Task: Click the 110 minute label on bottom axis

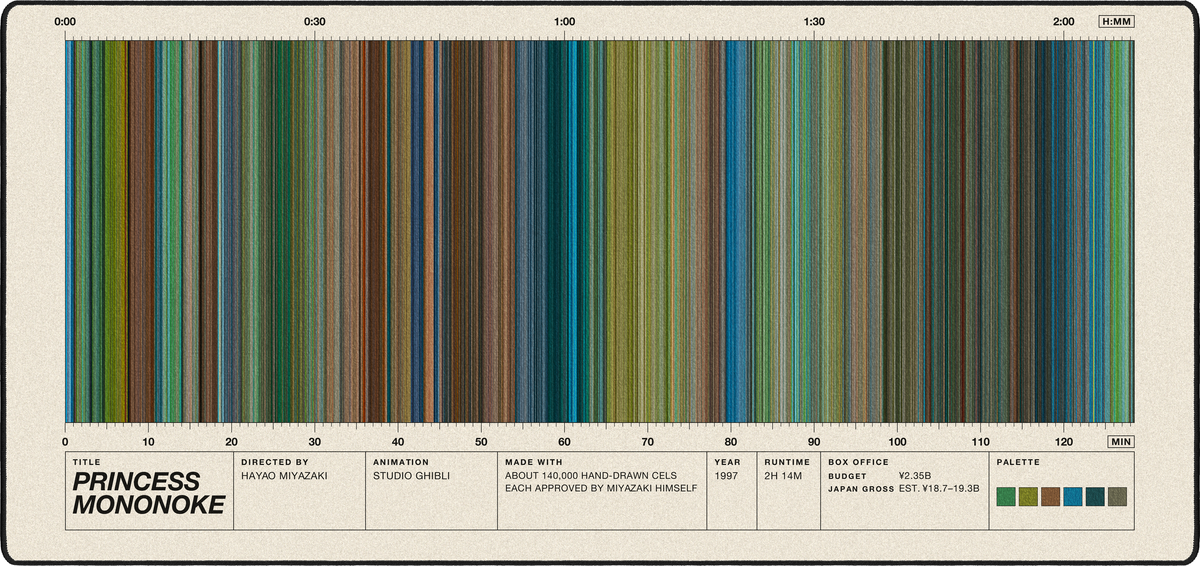Action: (981, 441)
